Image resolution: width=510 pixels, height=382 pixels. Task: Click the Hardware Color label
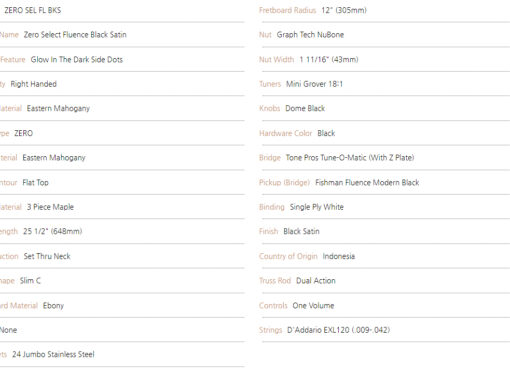tap(285, 133)
